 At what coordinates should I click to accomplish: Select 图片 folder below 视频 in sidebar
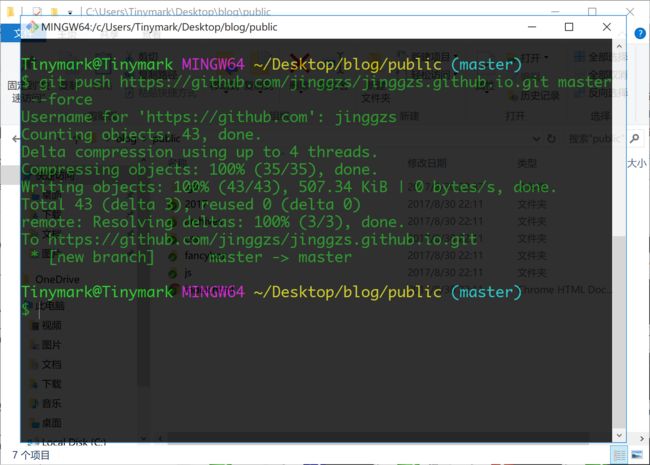(47, 344)
